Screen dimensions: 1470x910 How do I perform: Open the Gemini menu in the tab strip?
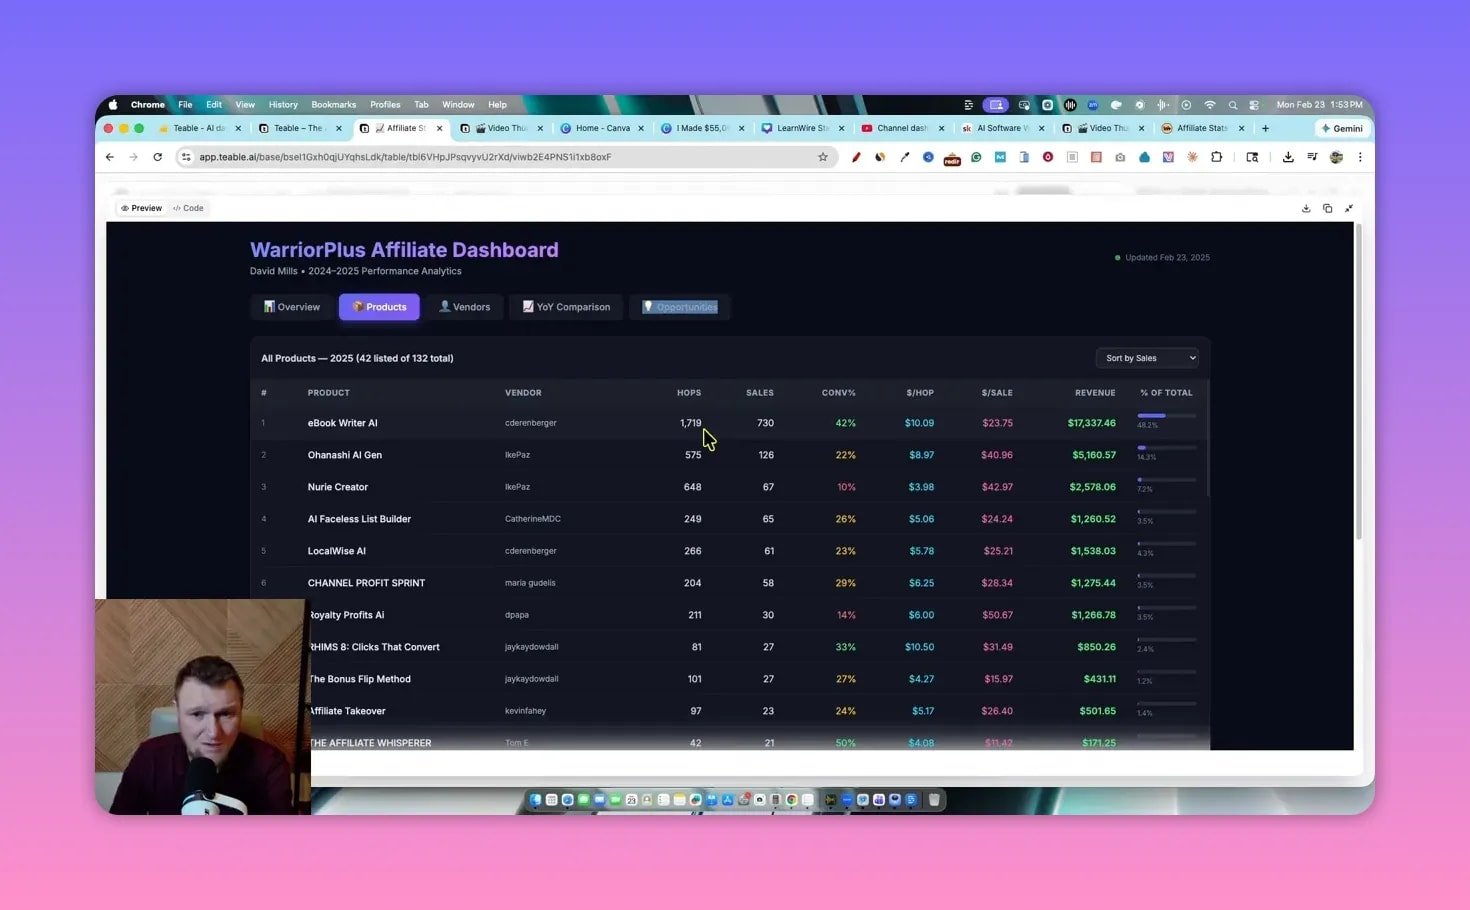pos(1341,128)
